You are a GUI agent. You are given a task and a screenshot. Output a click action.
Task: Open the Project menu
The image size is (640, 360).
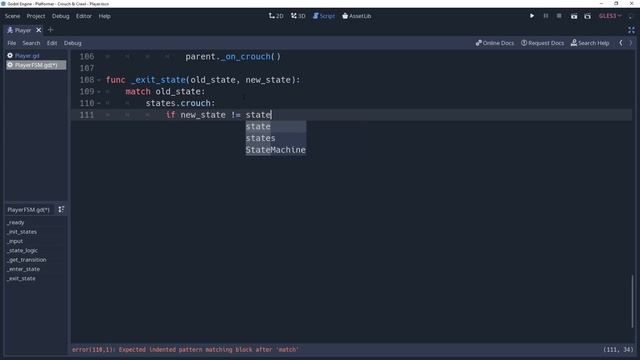coord(36,16)
